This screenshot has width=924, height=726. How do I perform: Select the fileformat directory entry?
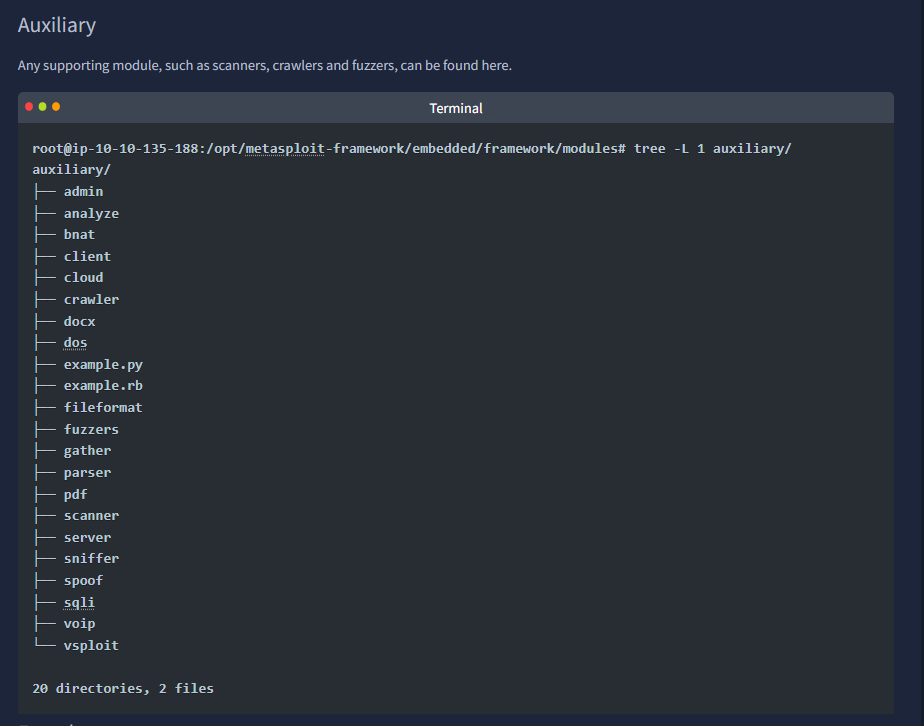pos(103,408)
